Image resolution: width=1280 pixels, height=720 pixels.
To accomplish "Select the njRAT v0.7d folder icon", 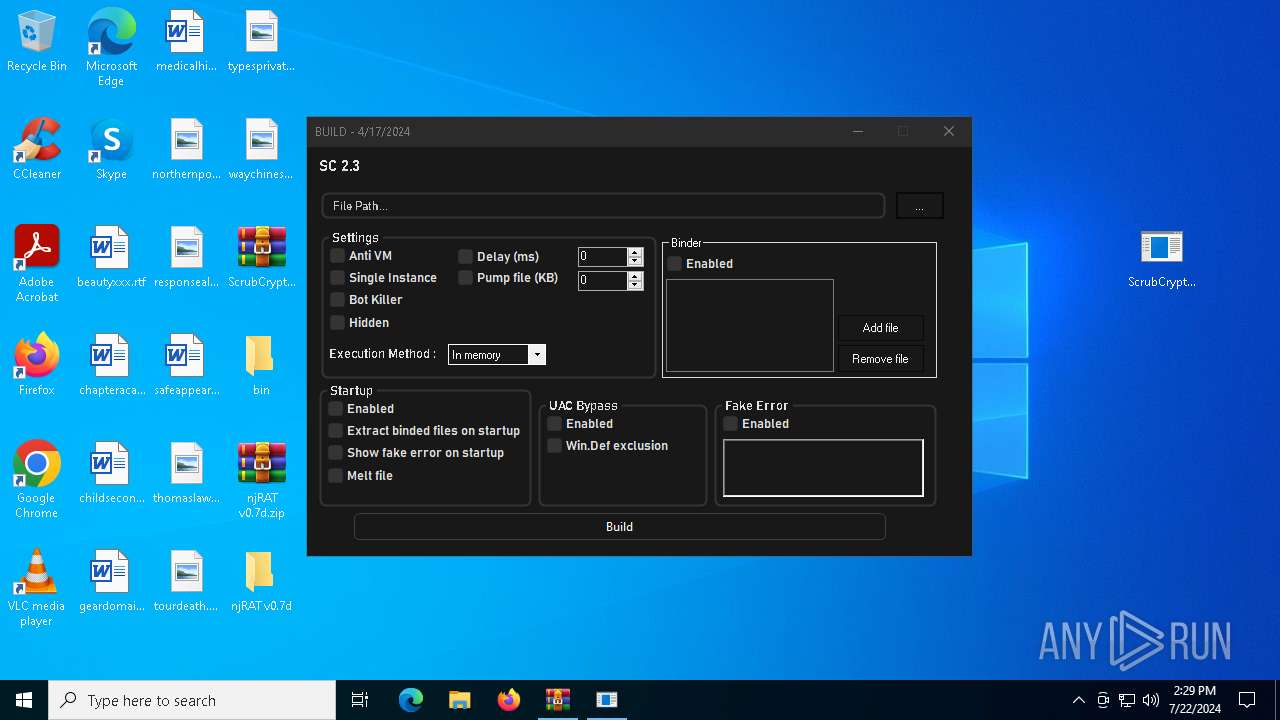I will click(261, 582).
